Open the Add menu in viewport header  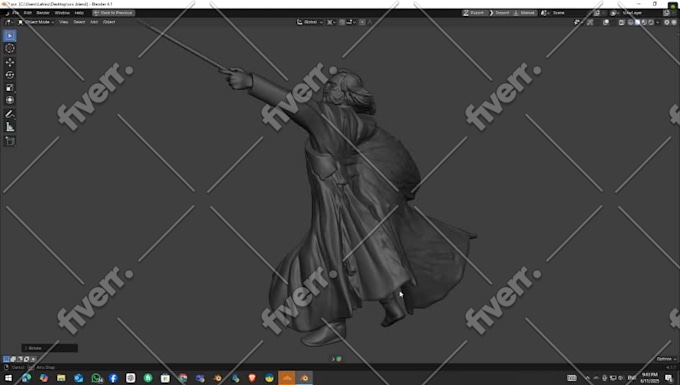[94, 22]
